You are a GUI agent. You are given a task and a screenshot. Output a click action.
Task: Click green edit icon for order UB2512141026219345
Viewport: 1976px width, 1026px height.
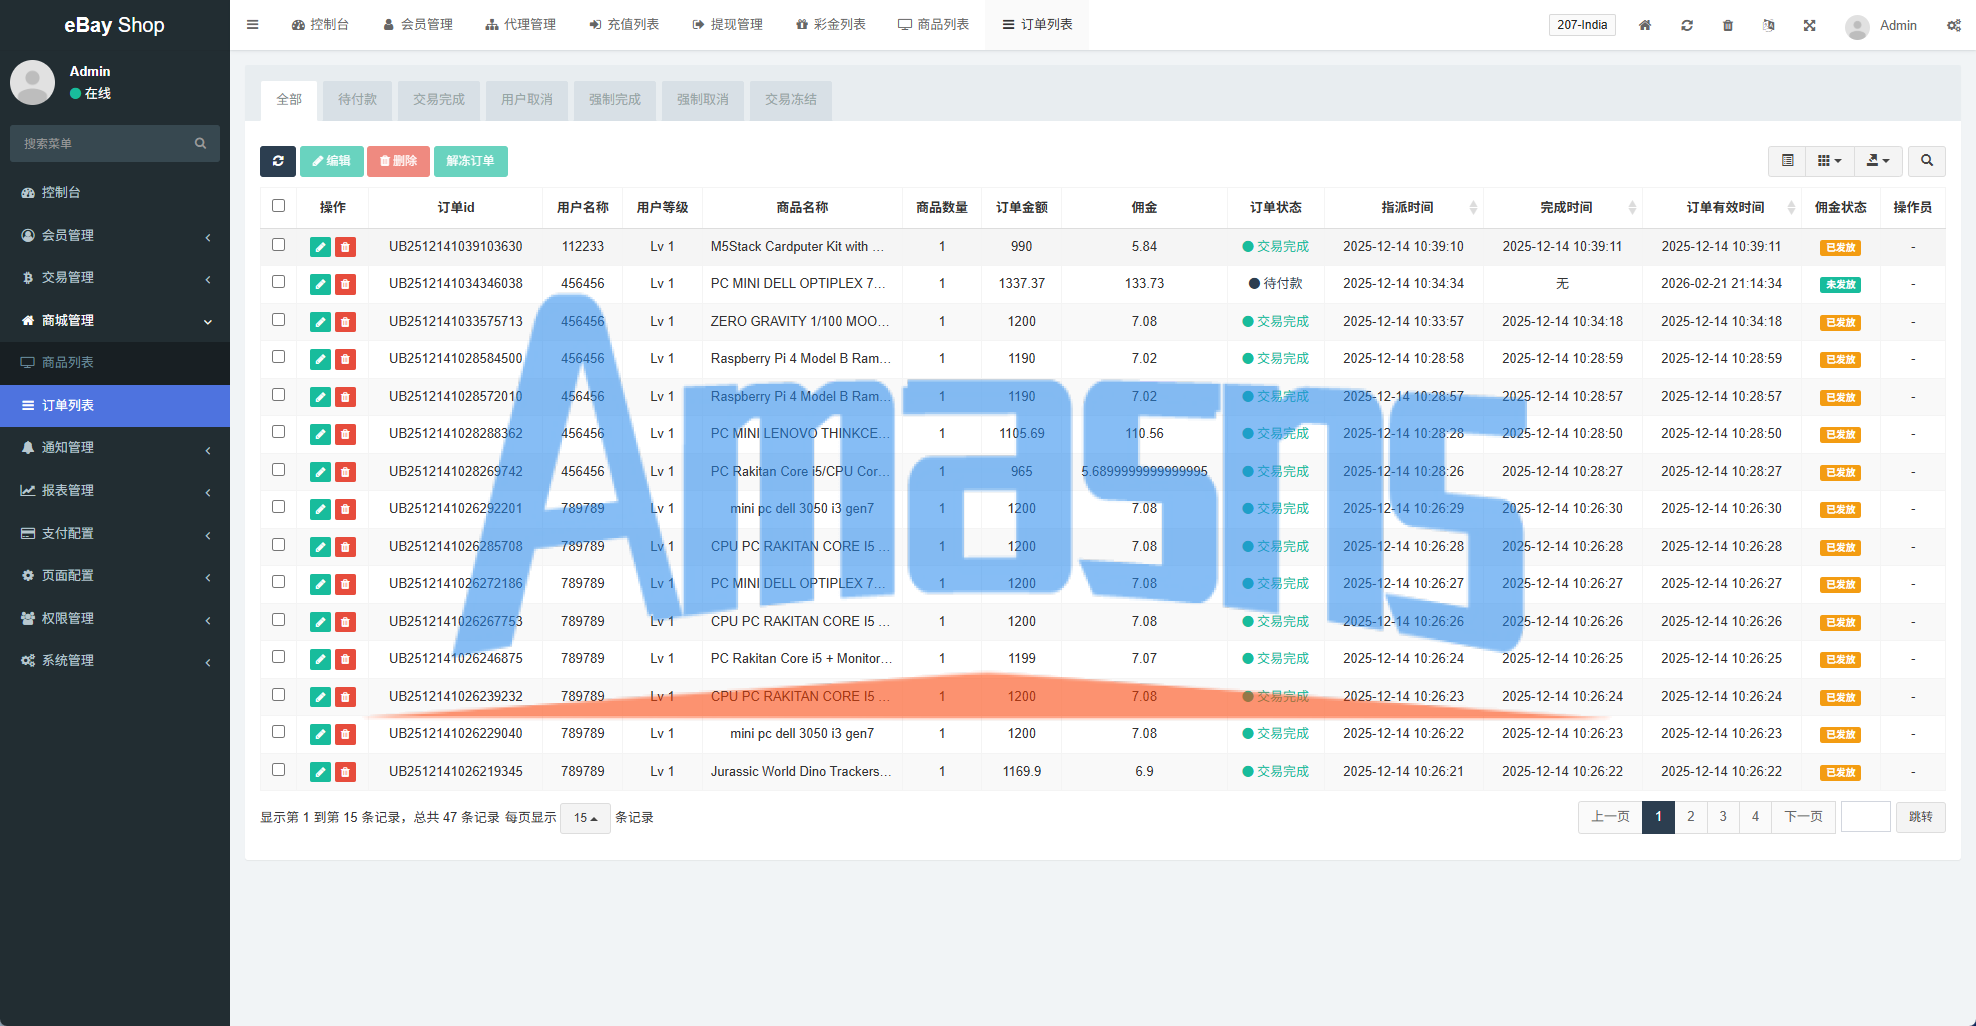(x=320, y=772)
